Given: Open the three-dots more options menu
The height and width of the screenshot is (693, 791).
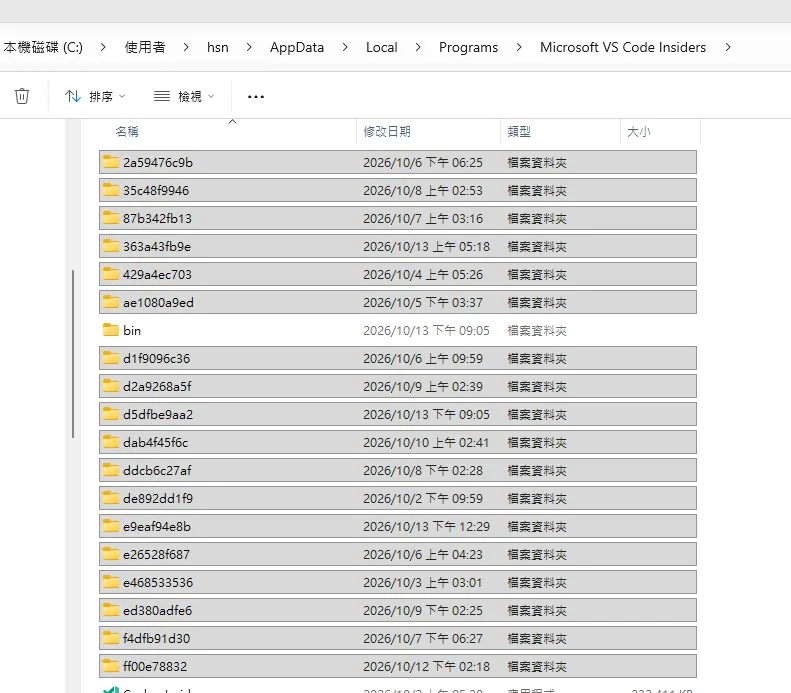Looking at the screenshot, I should pyautogui.click(x=256, y=96).
